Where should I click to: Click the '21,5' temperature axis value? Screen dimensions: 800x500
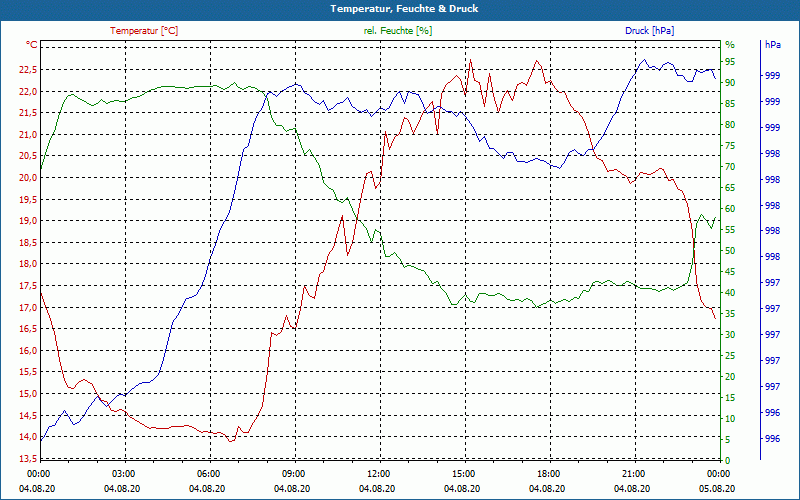(28, 113)
